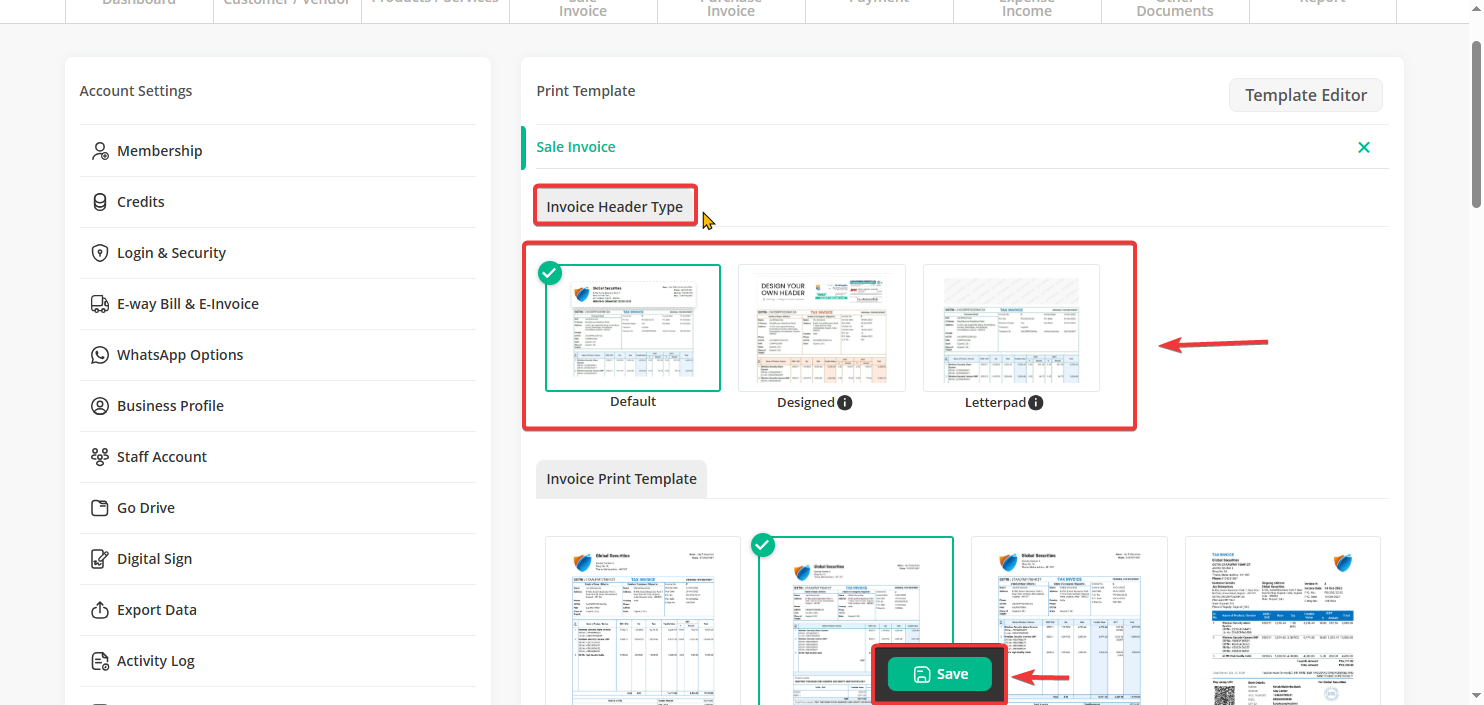Open the Template Editor
1484x705 pixels.
1305,96
